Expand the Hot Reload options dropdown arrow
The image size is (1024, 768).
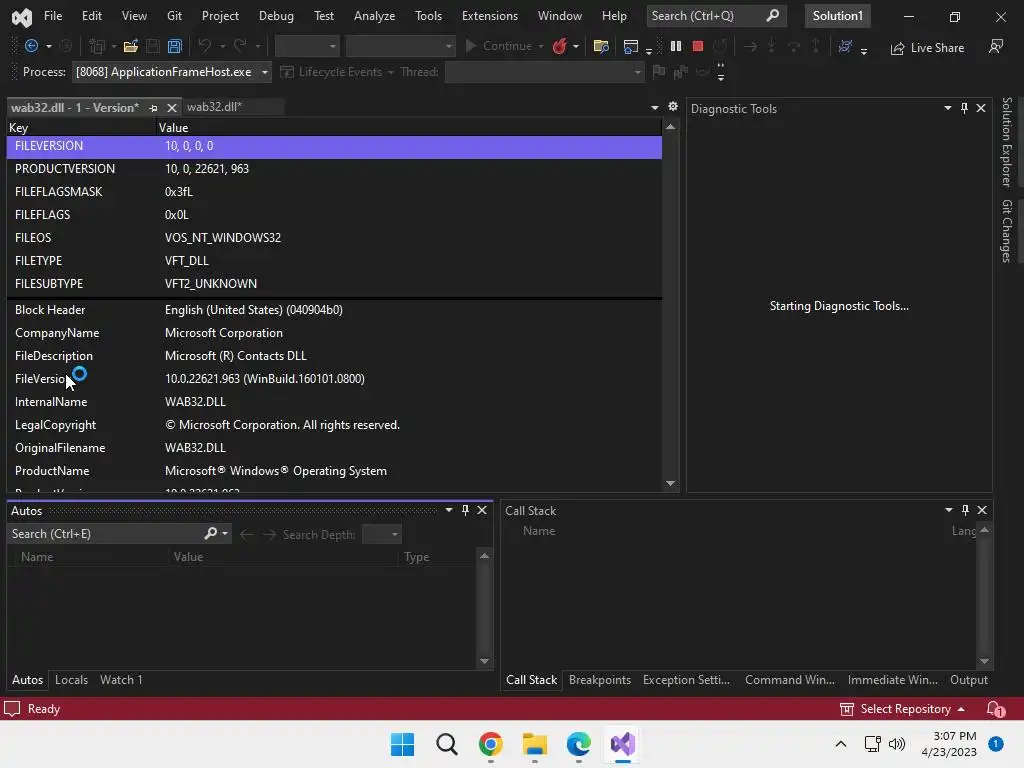click(576, 46)
